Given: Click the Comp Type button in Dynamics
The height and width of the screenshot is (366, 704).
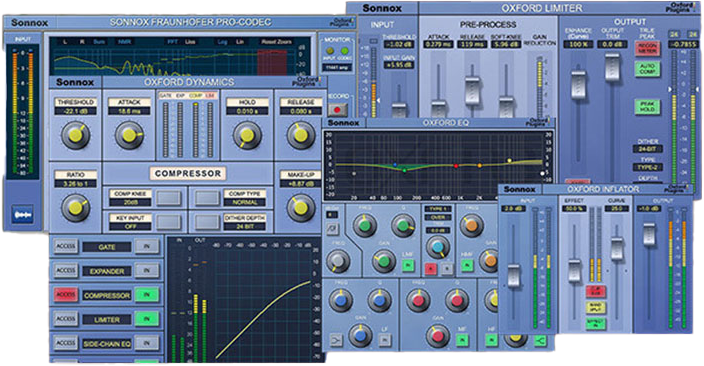Looking at the screenshot, I should [207, 198].
